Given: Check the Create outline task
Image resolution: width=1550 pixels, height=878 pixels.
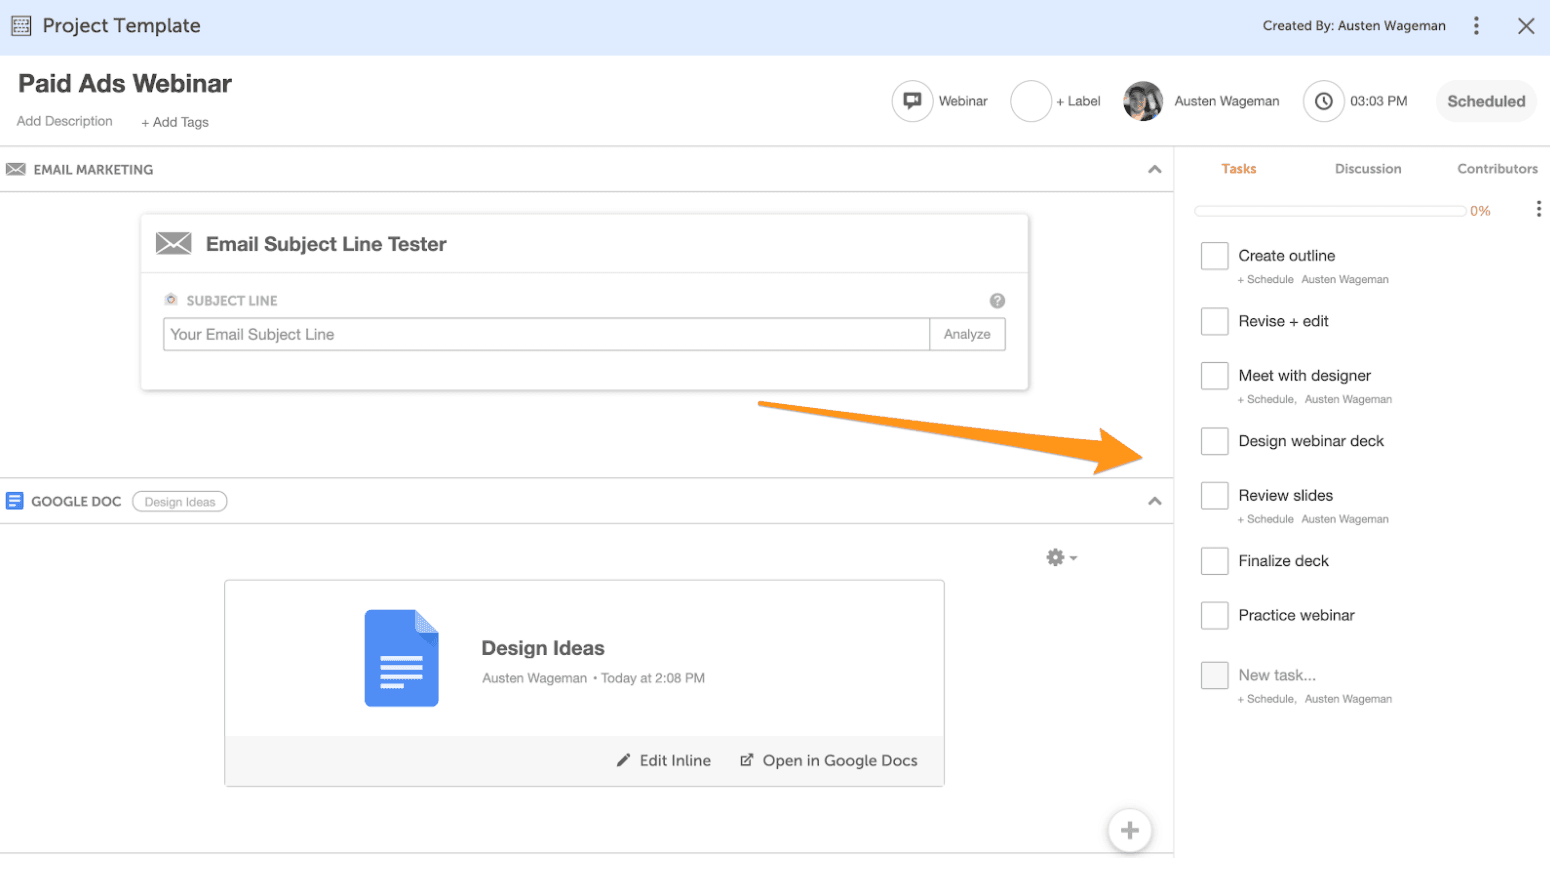Looking at the screenshot, I should 1214,256.
